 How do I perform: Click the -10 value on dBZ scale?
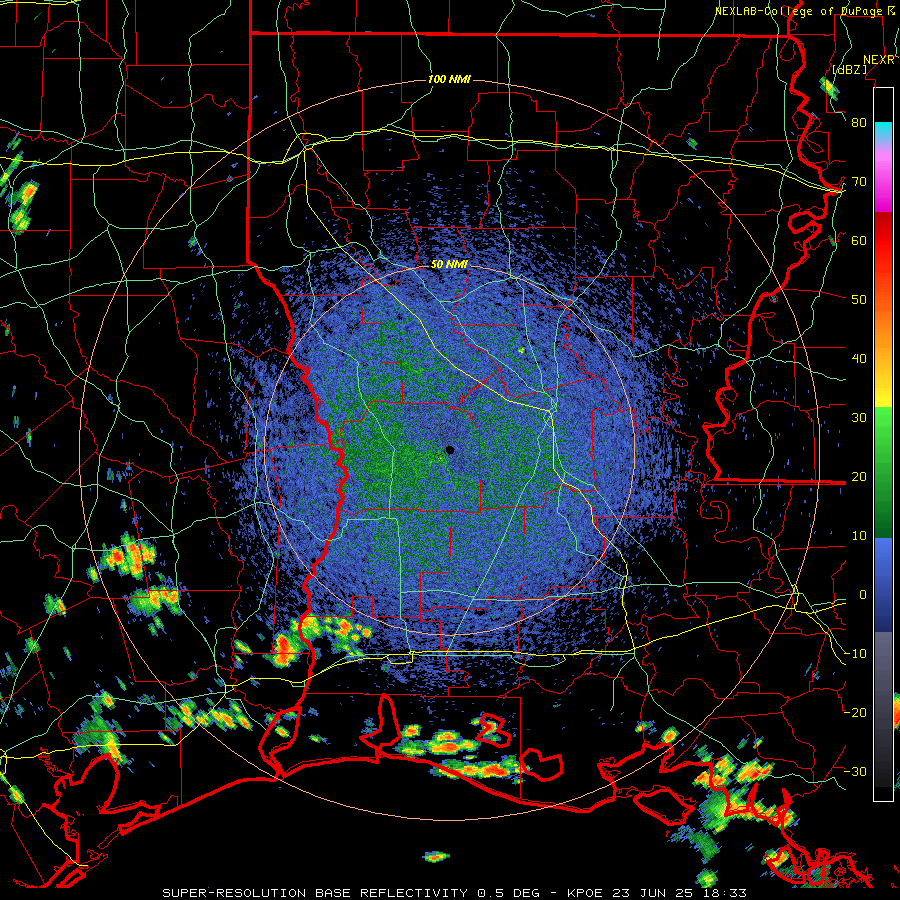point(855,654)
